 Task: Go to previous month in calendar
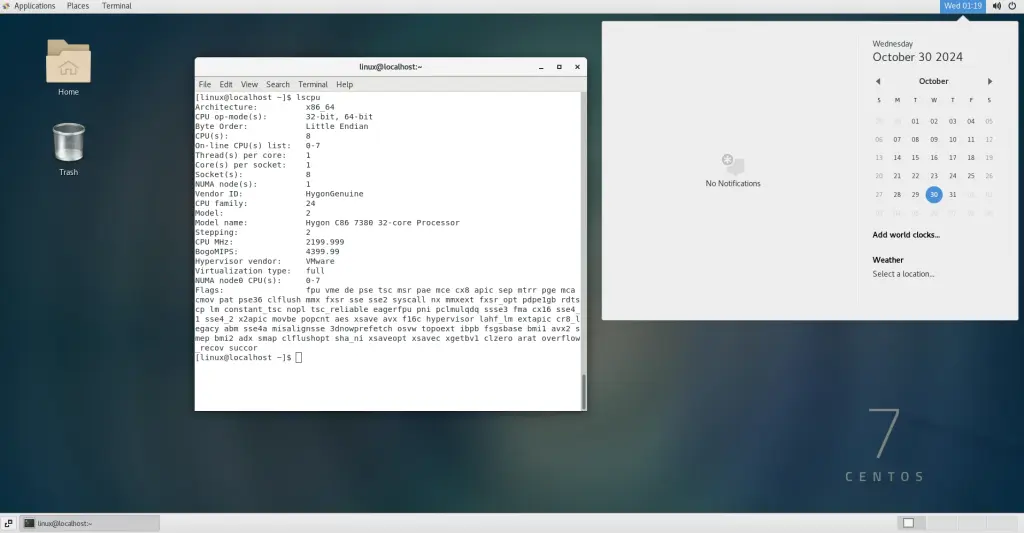pyautogui.click(x=878, y=81)
